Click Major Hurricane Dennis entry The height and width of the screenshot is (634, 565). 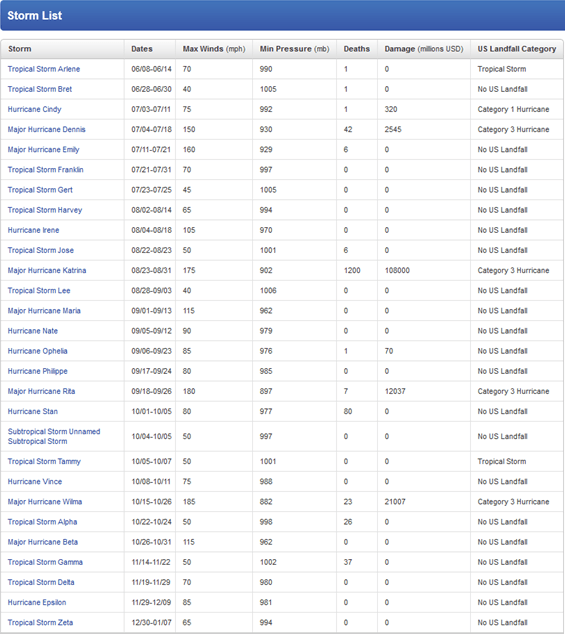tap(47, 129)
